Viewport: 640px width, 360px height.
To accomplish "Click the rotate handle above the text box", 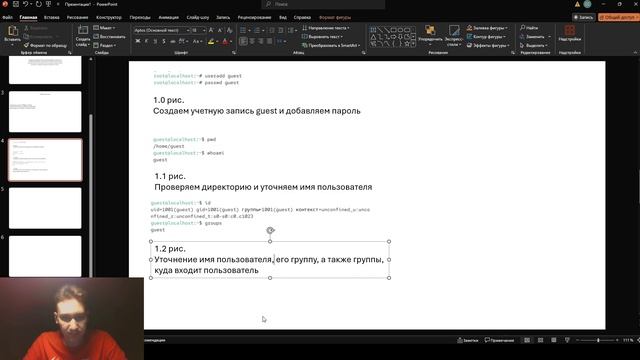I will point(270,231).
